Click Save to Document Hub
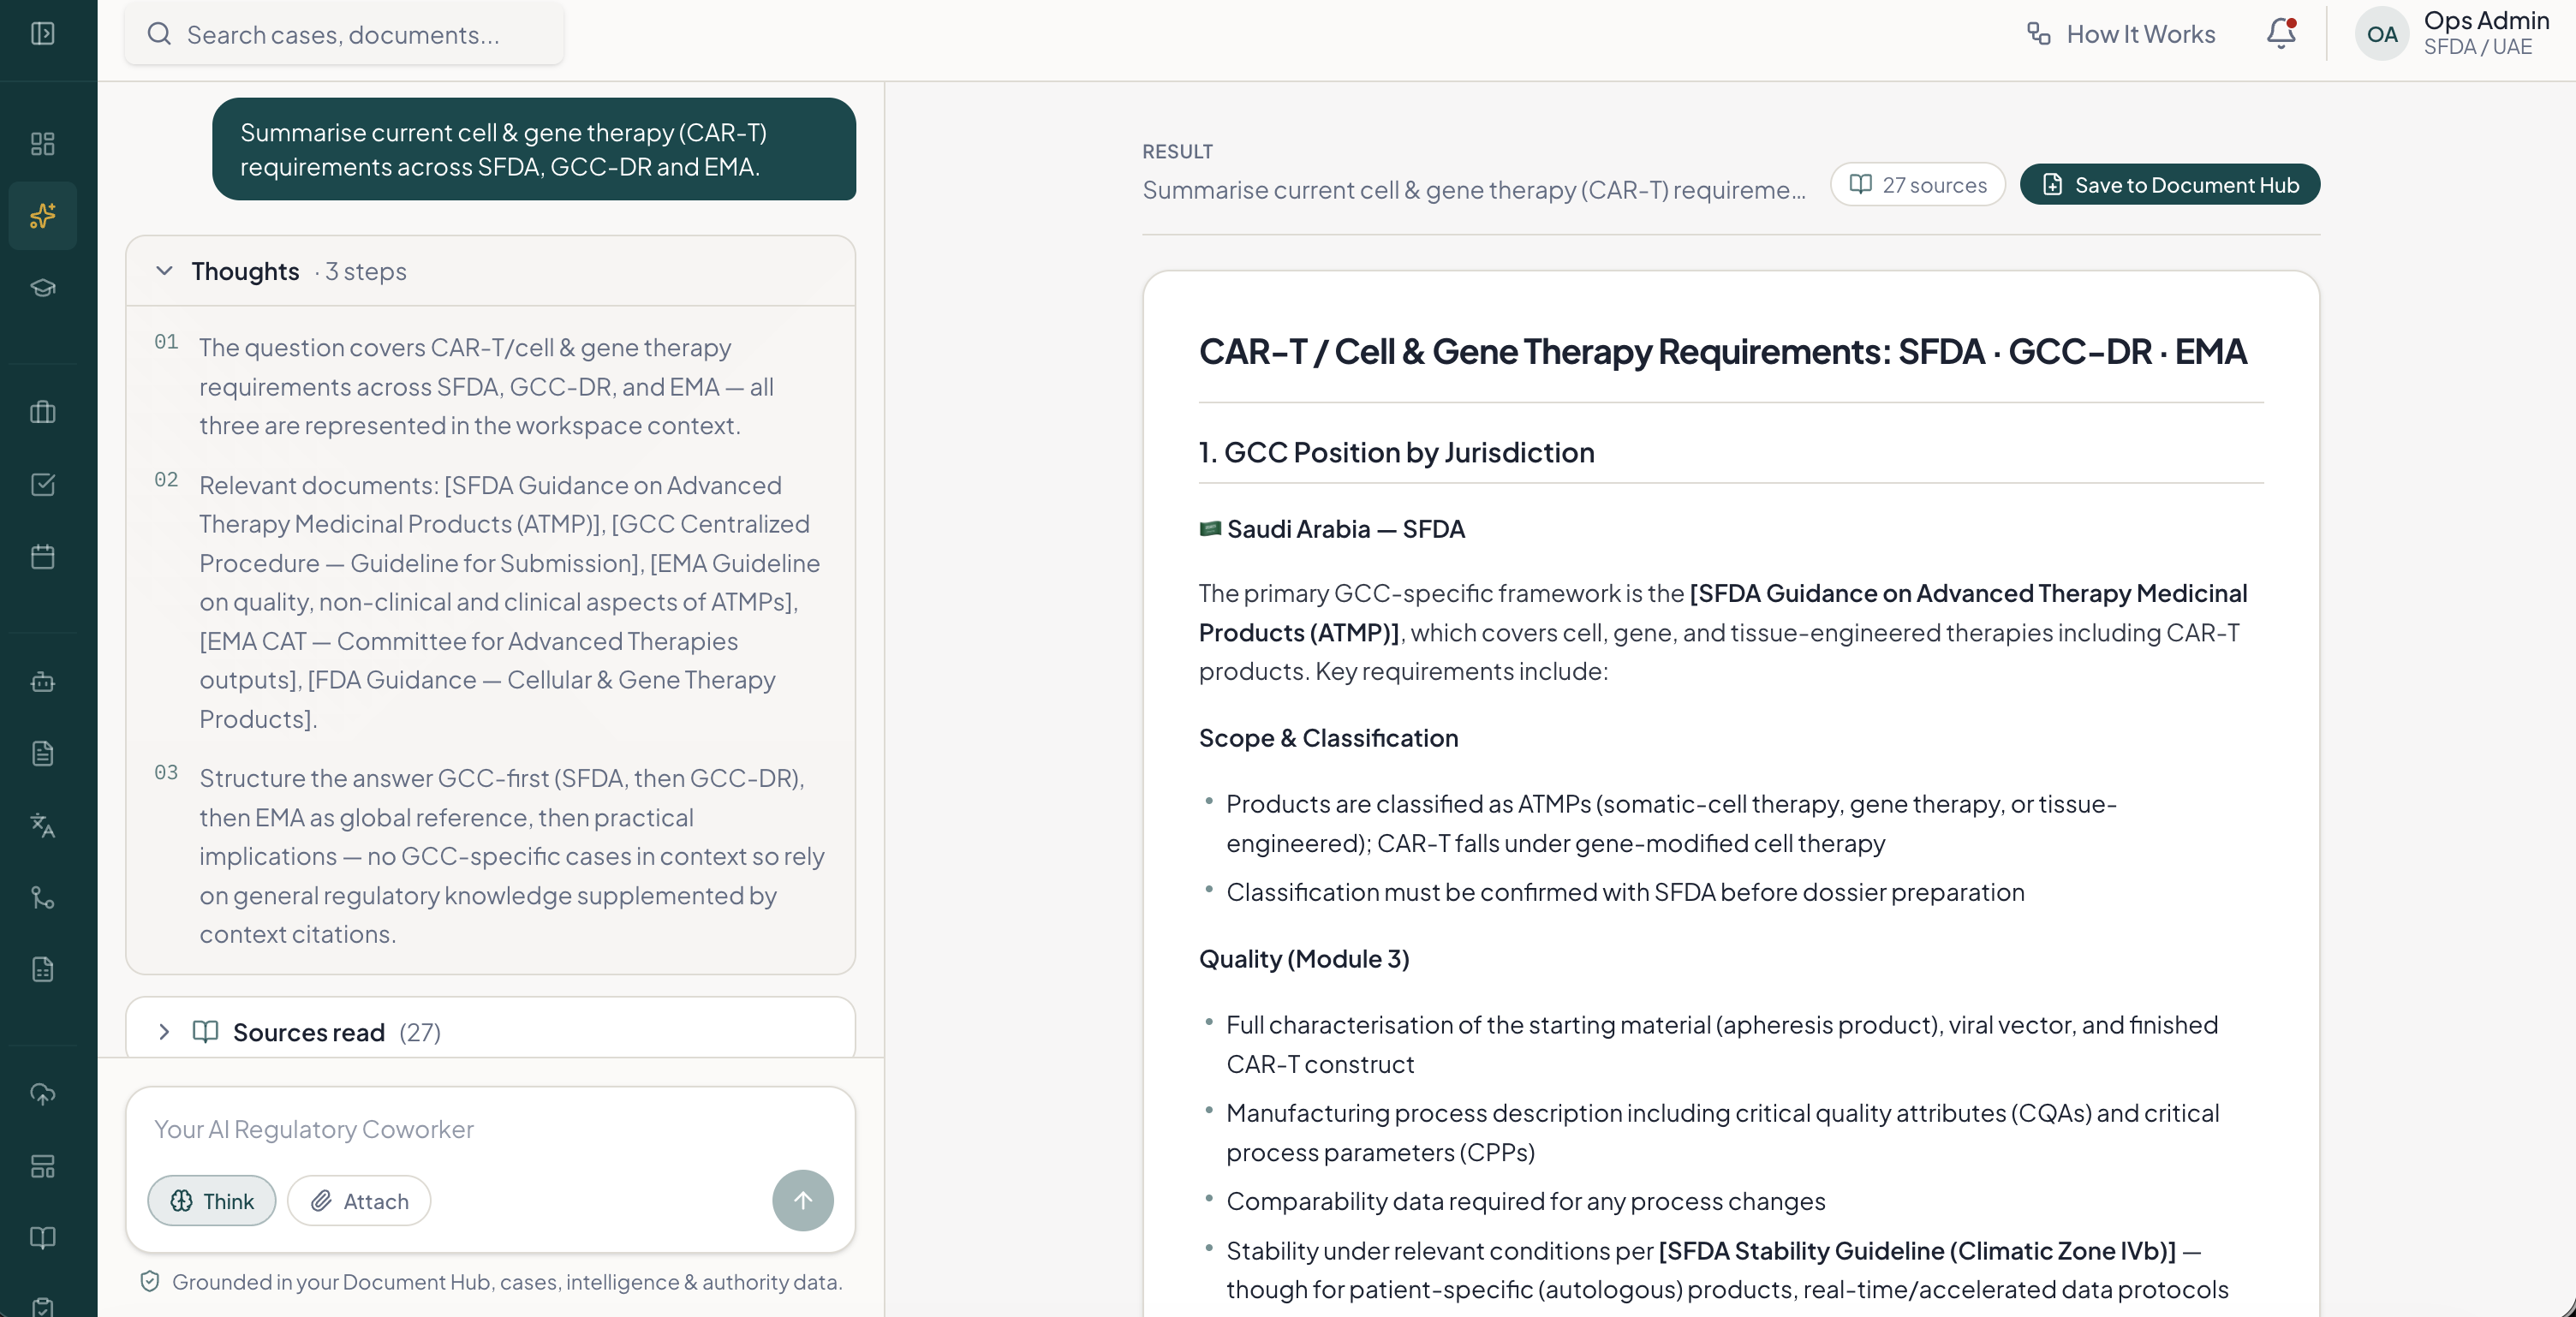Viewport: 2576px width, 1317px height. 2170,185
